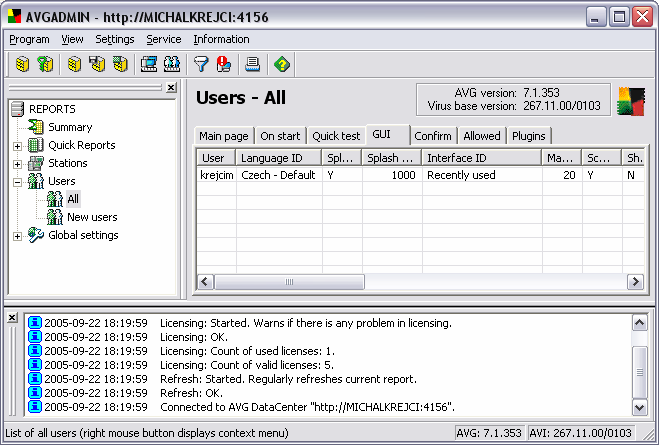Sort by Language ID column header
This screenshot has height=445, width=659.
click(279, 158)
